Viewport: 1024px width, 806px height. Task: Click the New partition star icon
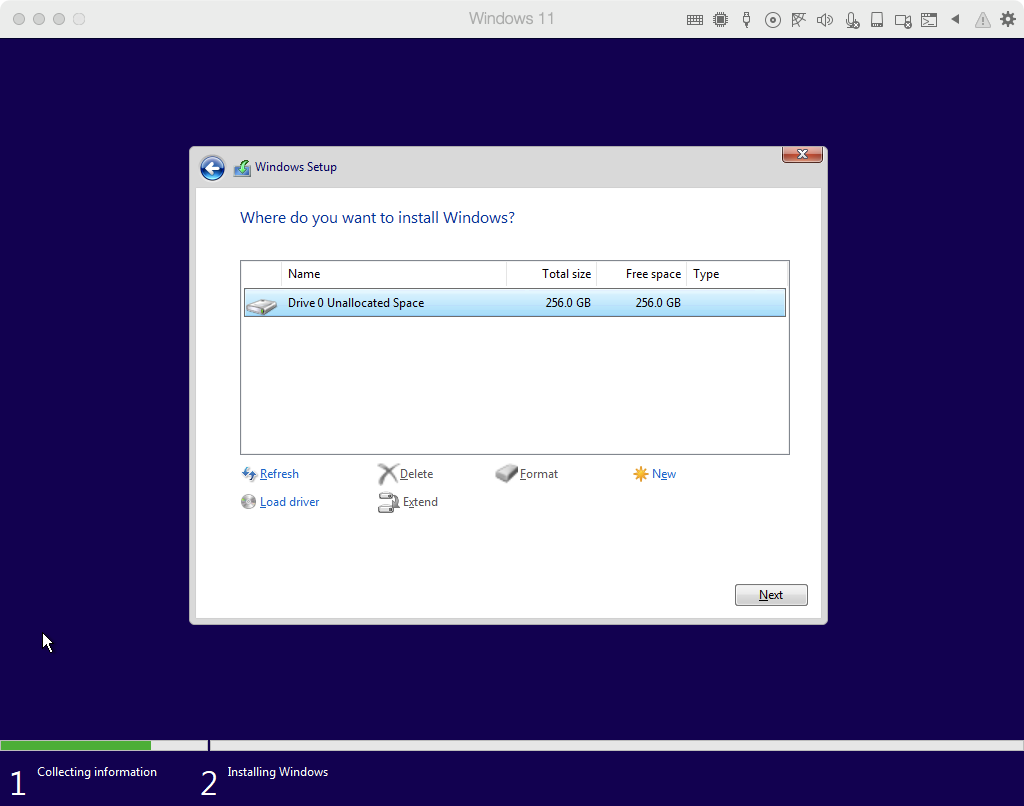tap(641, 474)
